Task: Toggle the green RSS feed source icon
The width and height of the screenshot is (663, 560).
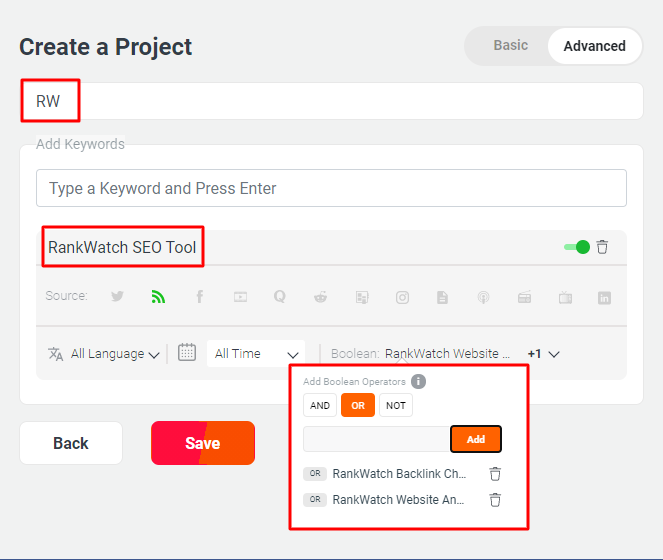Action: pyautogui.click(x=158, y=297)
